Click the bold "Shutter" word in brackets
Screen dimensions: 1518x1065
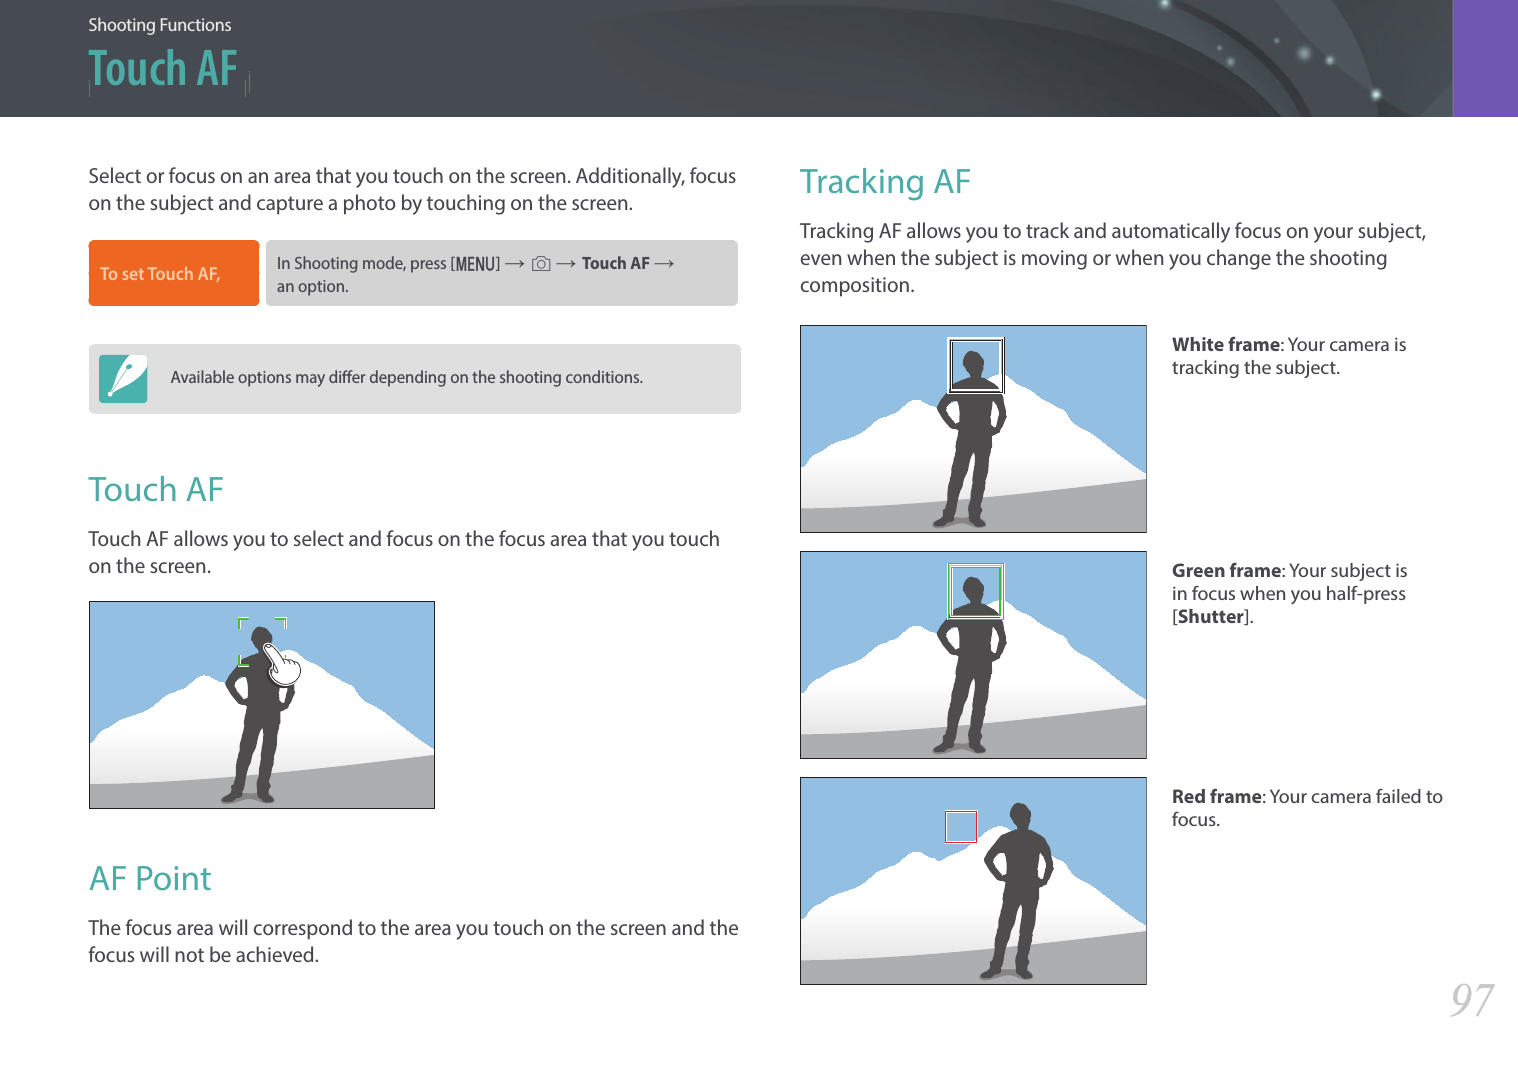(1210, 617)
